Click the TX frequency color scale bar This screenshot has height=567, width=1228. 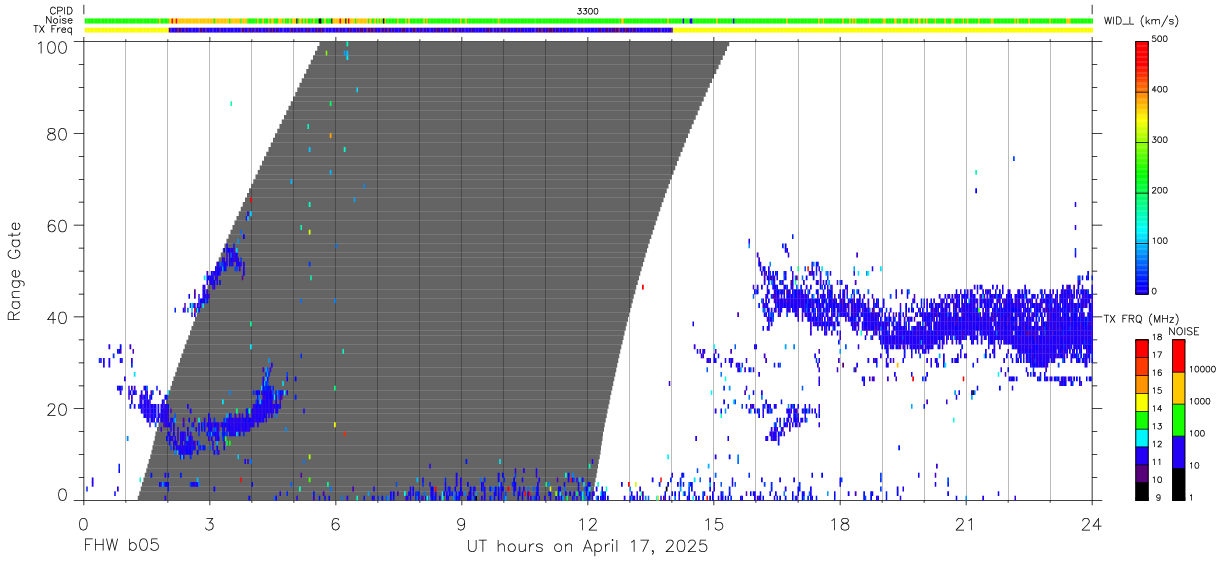[x=1142, y=418]
